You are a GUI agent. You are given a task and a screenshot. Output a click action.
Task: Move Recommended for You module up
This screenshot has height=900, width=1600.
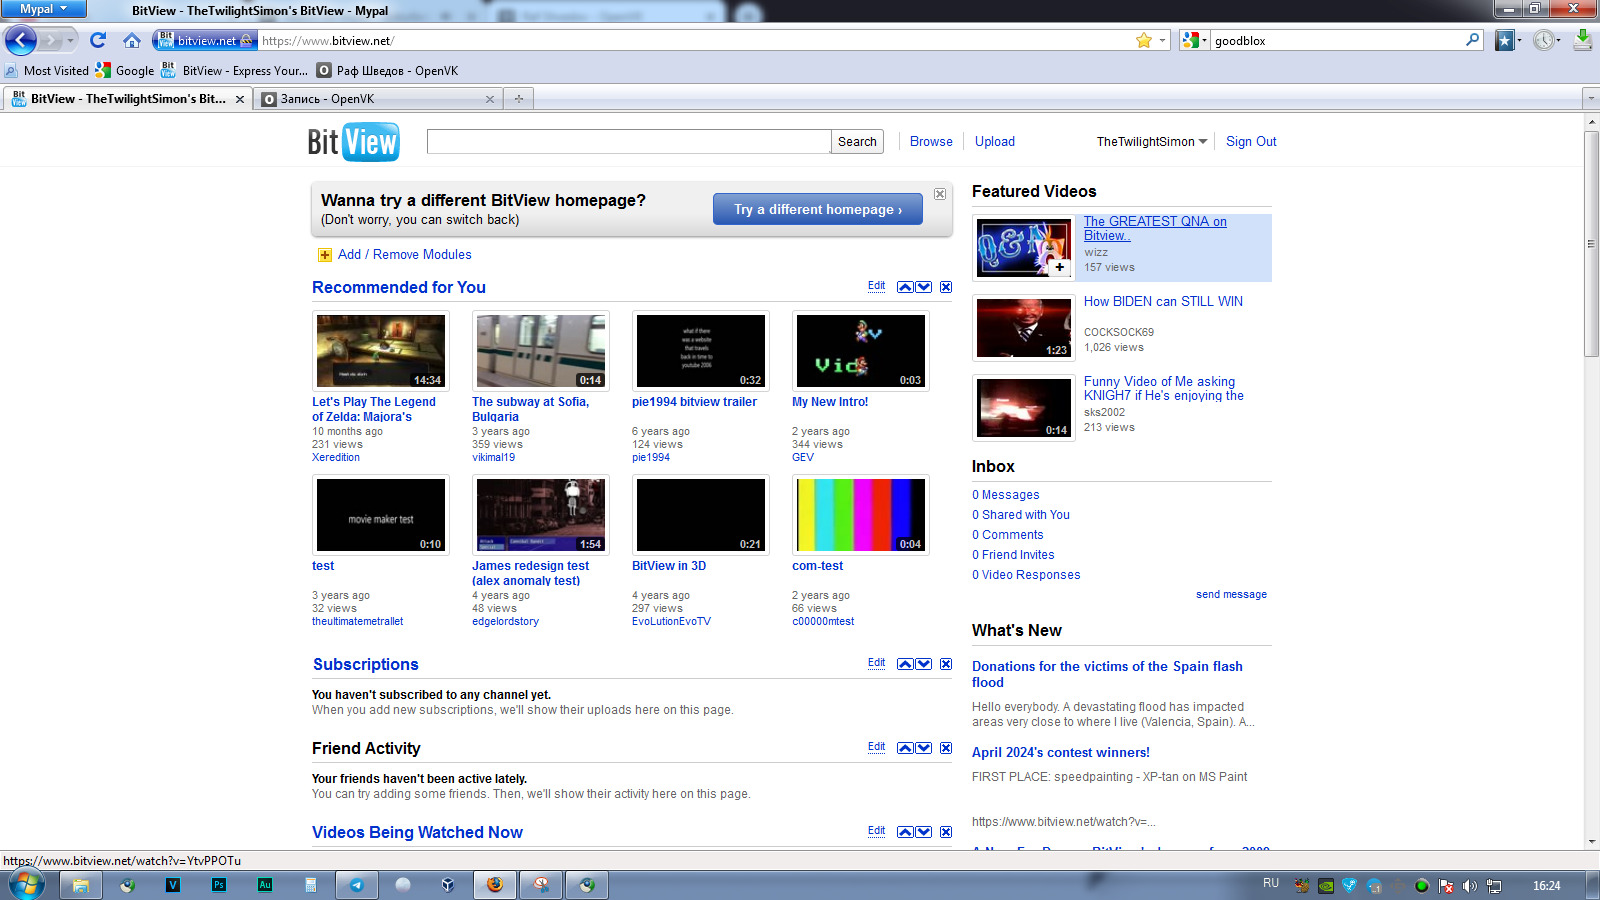[905, 287]
